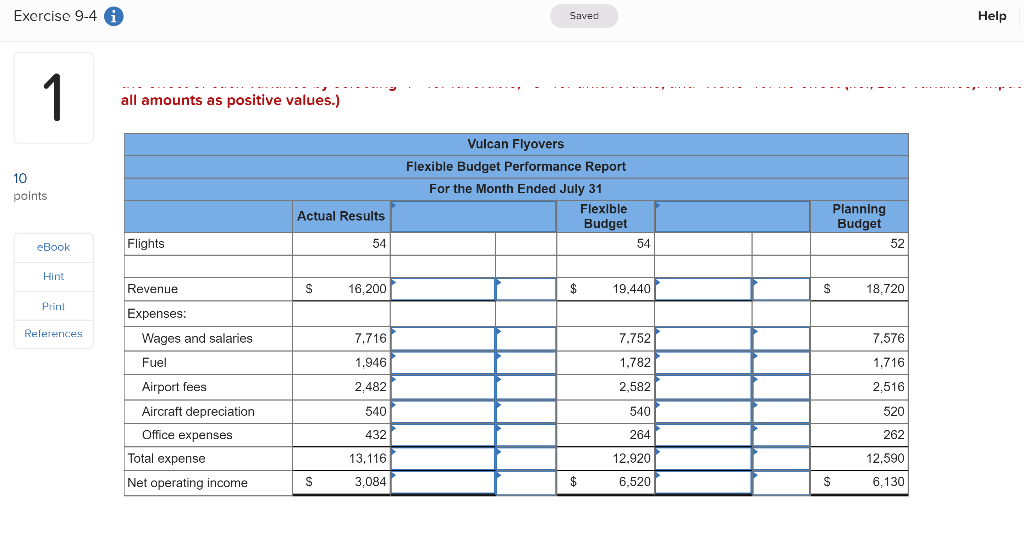Click the Flexible Budget total expense 12,920
Viewport: 1024px width, 555px height.
(632, 458)
